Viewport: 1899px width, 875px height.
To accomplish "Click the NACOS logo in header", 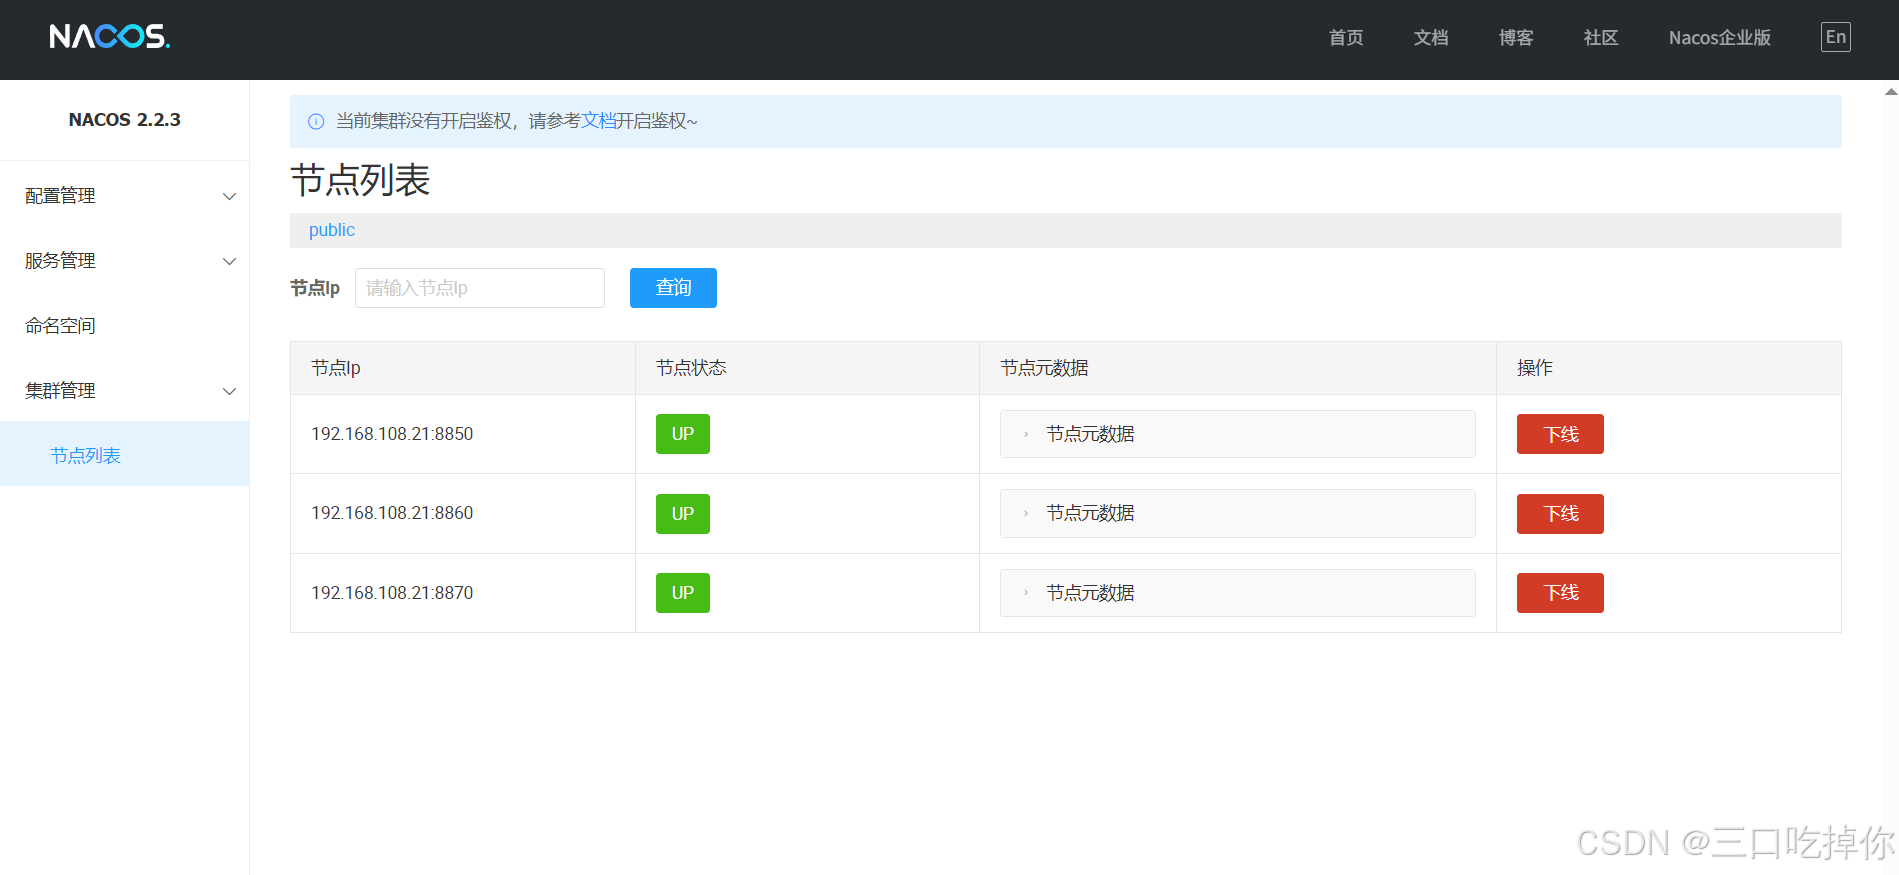I will pyautogui.click(x=109, y=37).
